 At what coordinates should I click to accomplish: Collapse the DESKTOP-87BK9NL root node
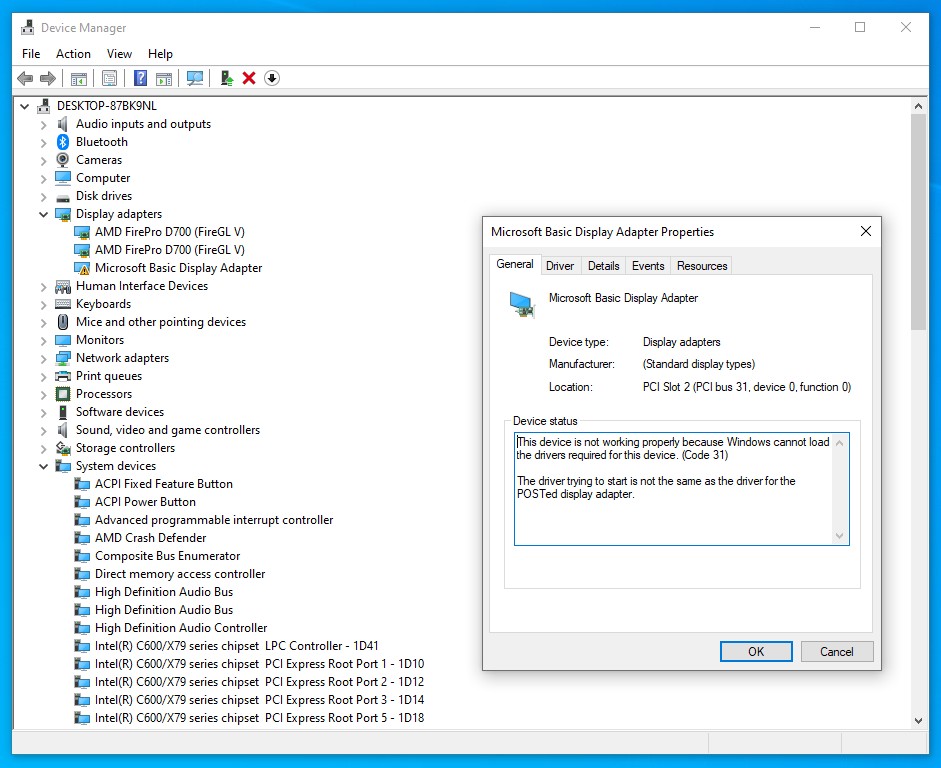(25, 106)
